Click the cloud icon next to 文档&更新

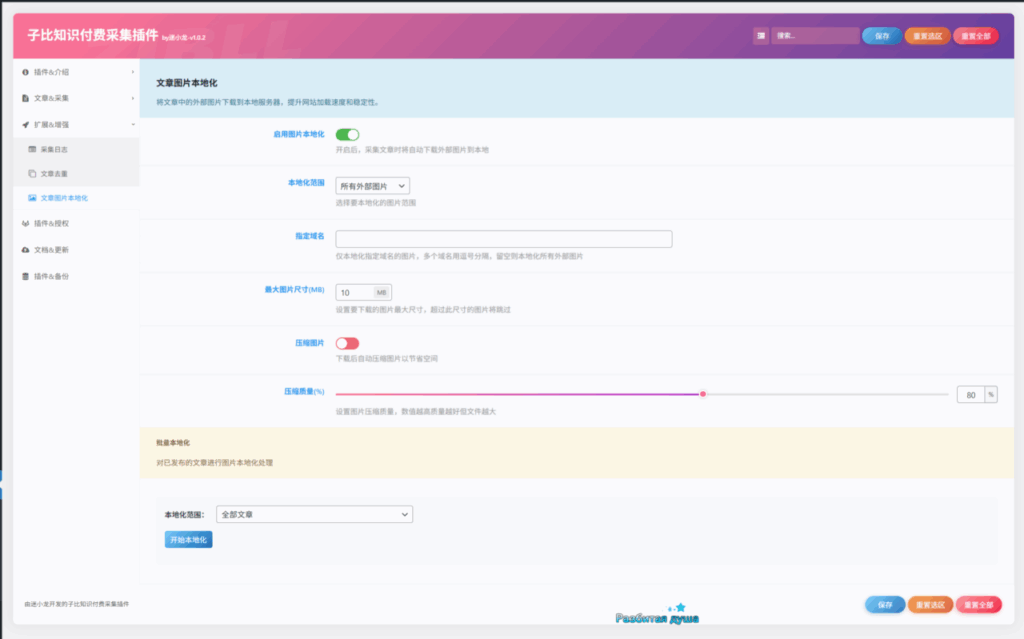[25, 250]
